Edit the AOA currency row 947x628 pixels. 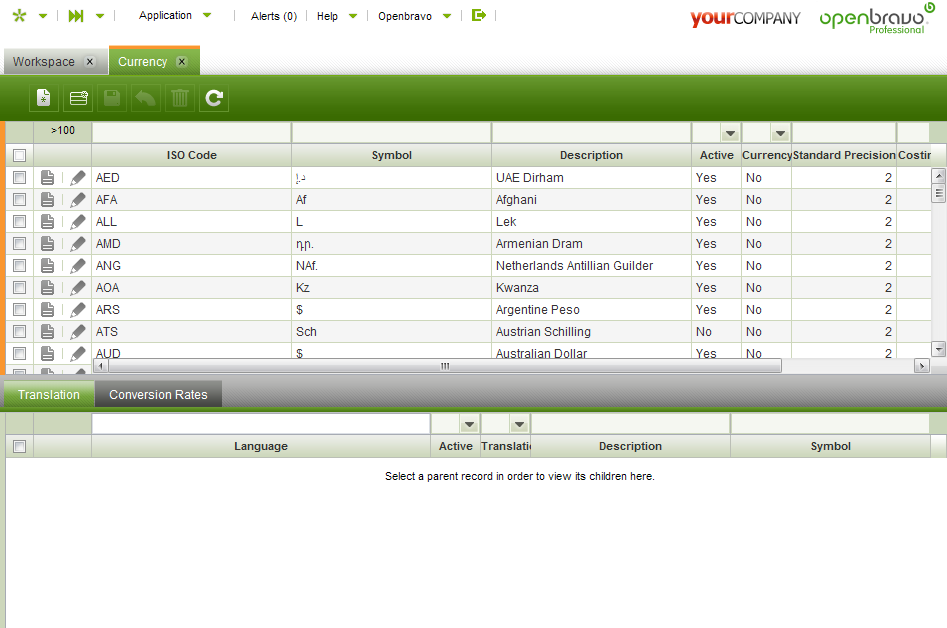click(x=77, y=287)
